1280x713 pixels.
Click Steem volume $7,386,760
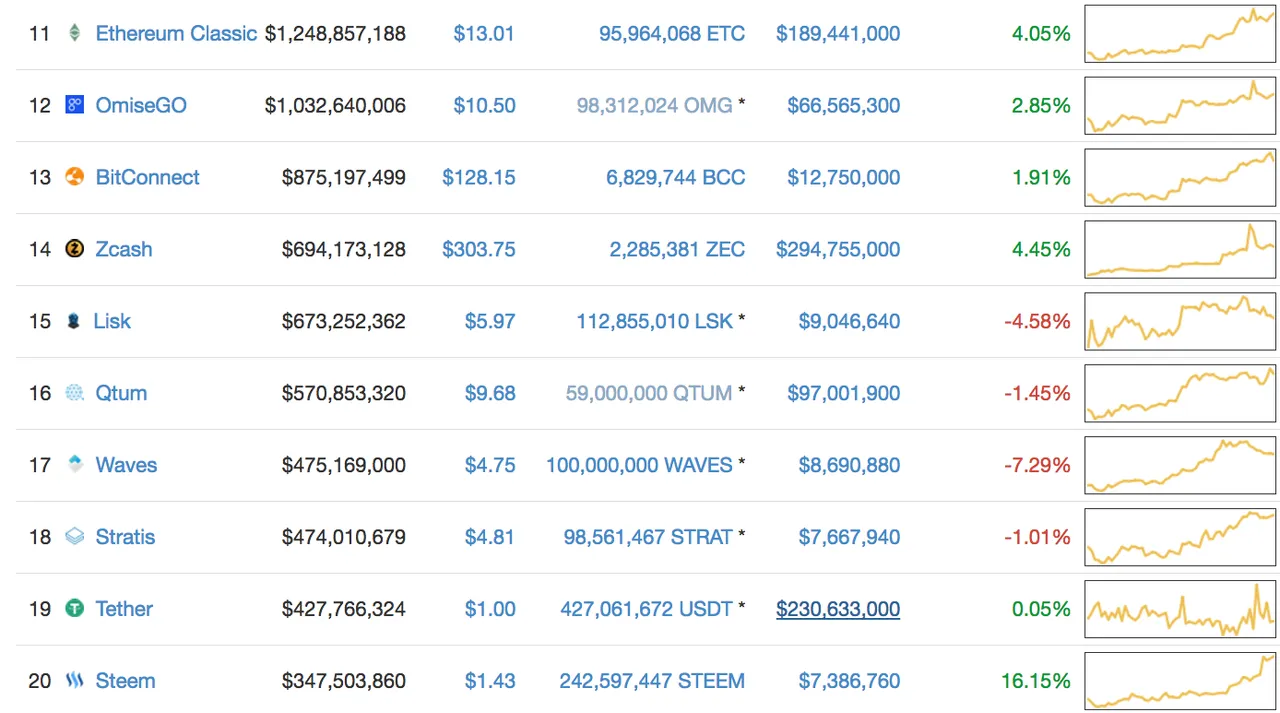point(849,681)
